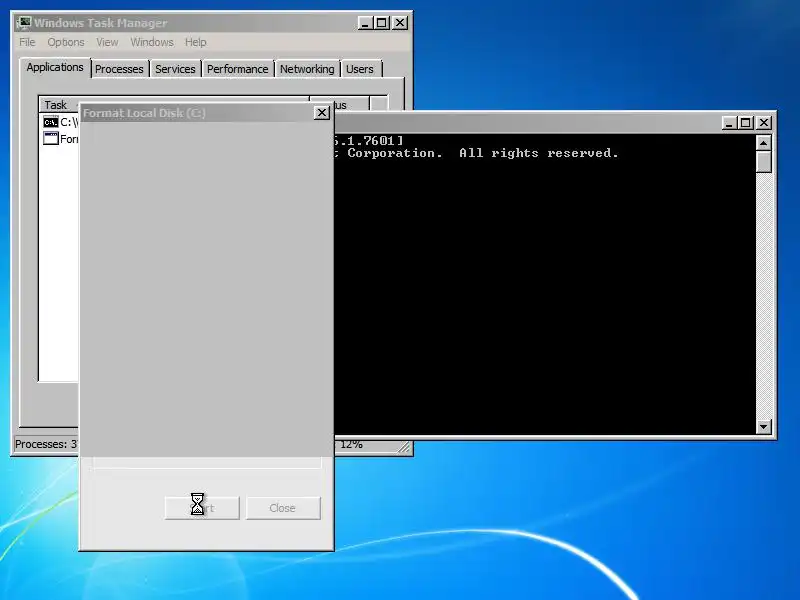The height and width of the screenshot is (600, 800).
Task: Switch to the Applications tab
Action: pos(55,67)
